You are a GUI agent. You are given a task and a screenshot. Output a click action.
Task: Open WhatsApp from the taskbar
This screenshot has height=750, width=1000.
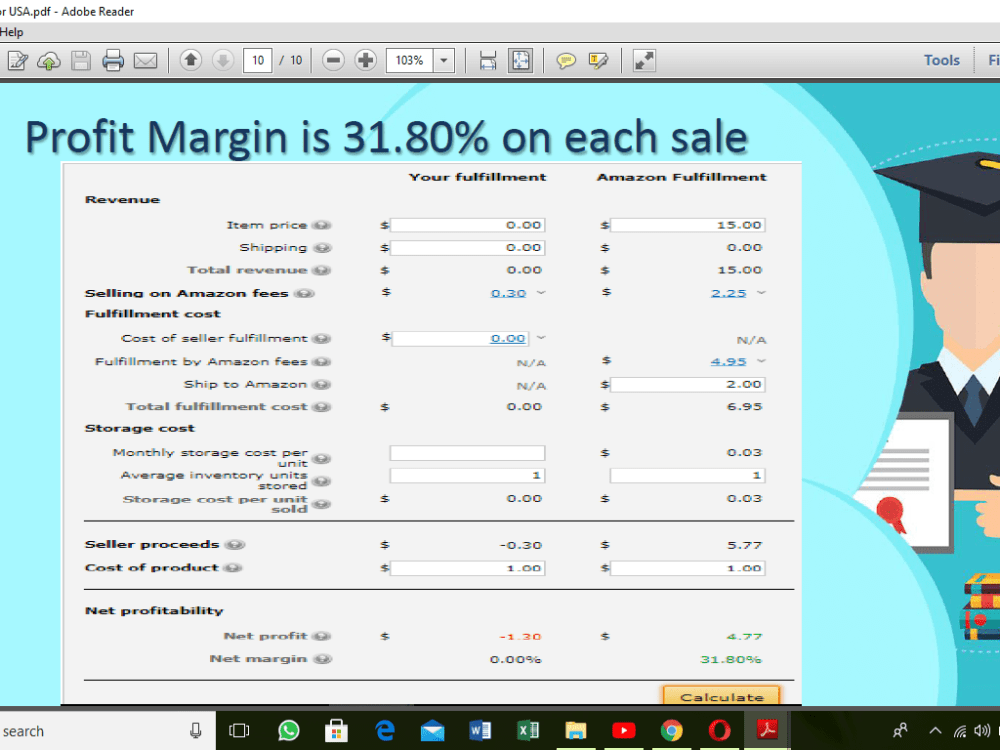[288, 731]
